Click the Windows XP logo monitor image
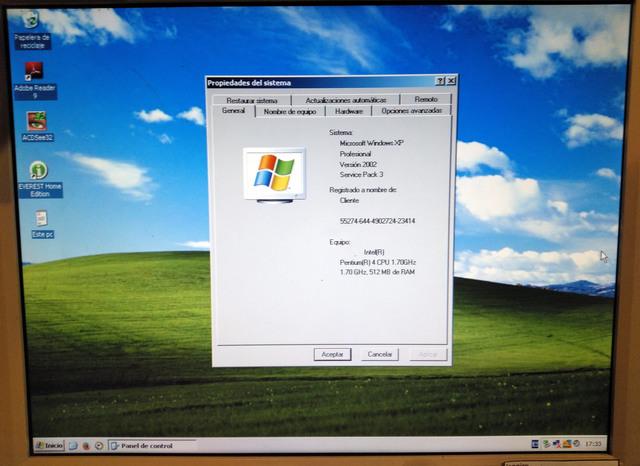The image size is (640, 466). [x=274, y=175]
